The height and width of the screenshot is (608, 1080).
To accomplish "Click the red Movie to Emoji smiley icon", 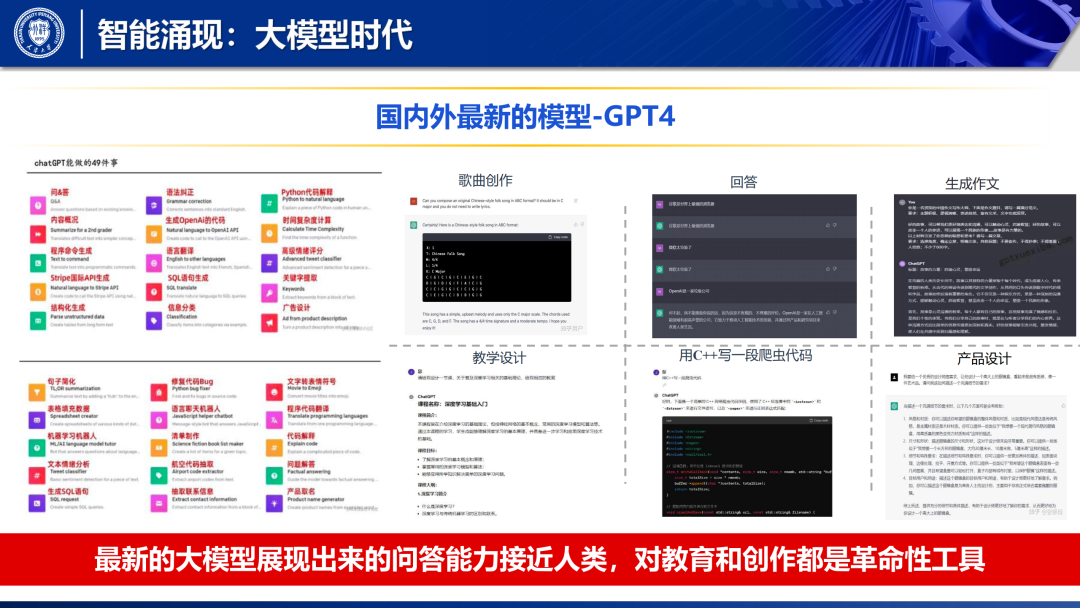I will tap(274, 392).
